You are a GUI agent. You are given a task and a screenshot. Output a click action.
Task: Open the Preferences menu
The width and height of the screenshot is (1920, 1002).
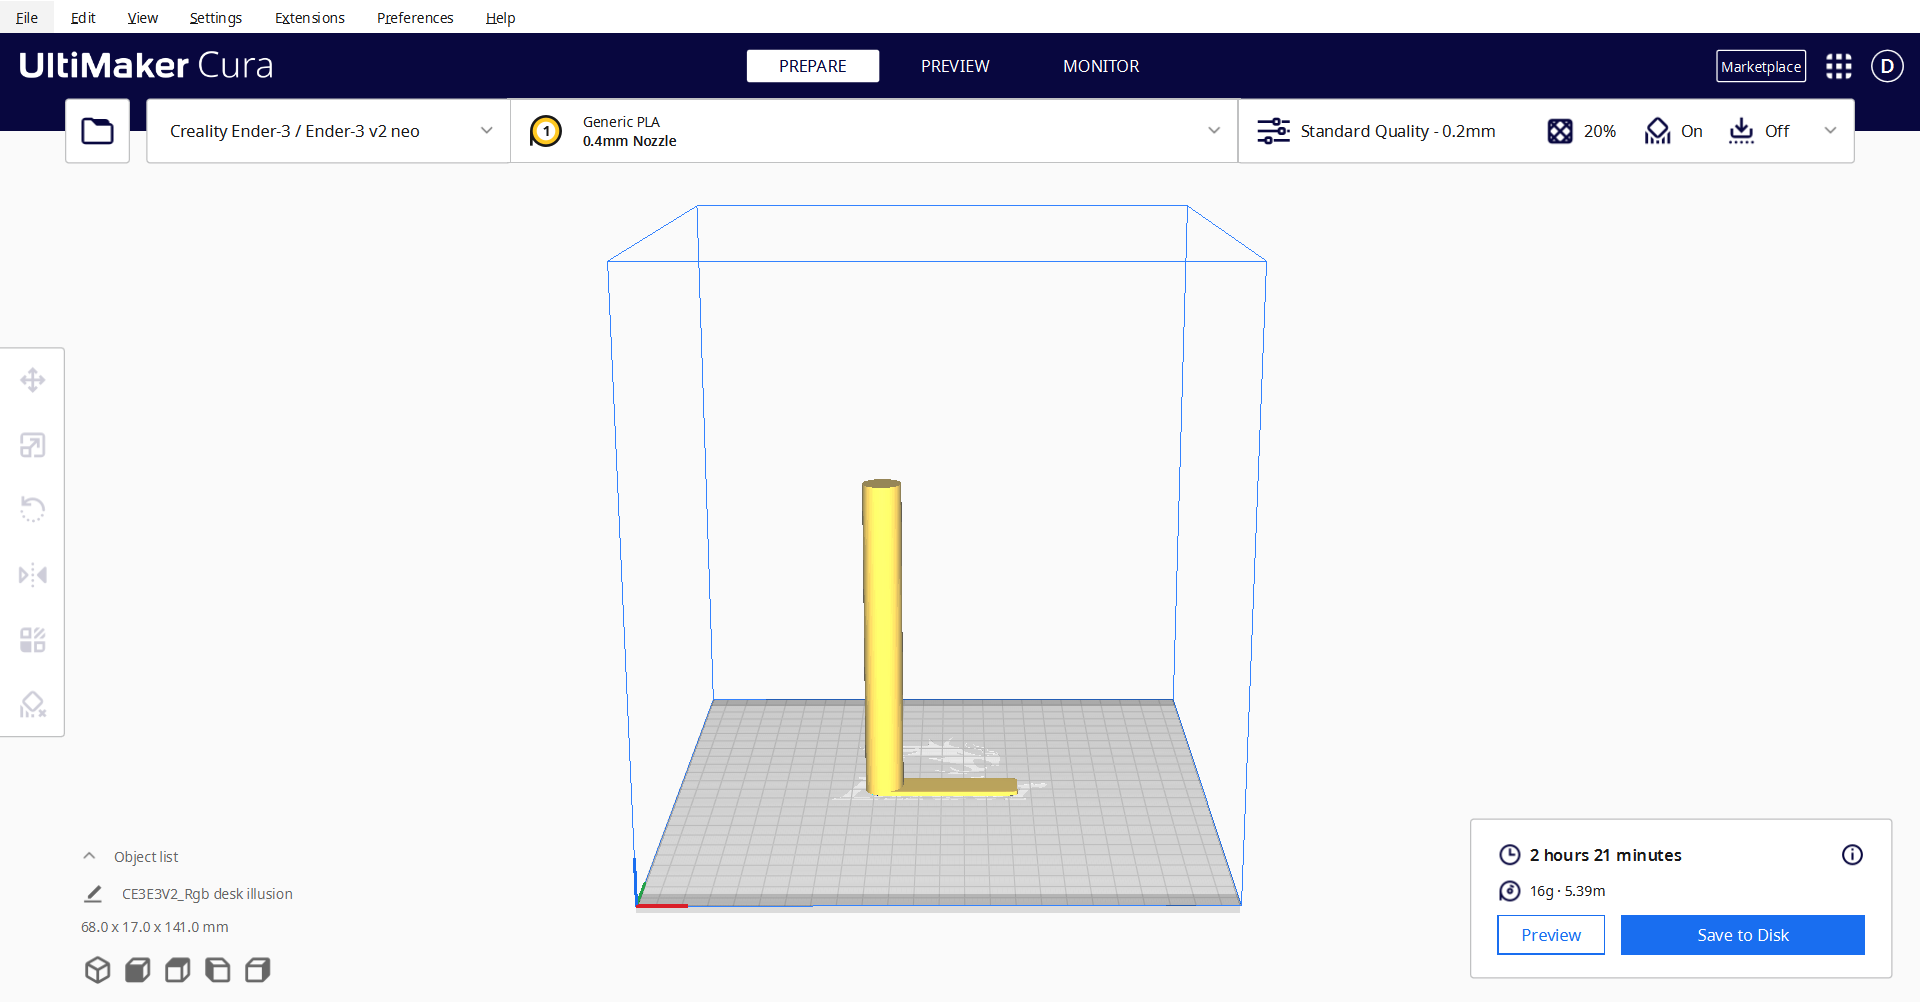415,18
